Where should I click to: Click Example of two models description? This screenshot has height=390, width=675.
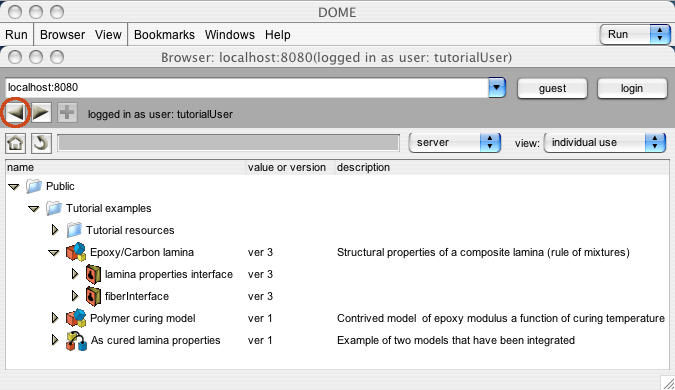pos(456,340)
